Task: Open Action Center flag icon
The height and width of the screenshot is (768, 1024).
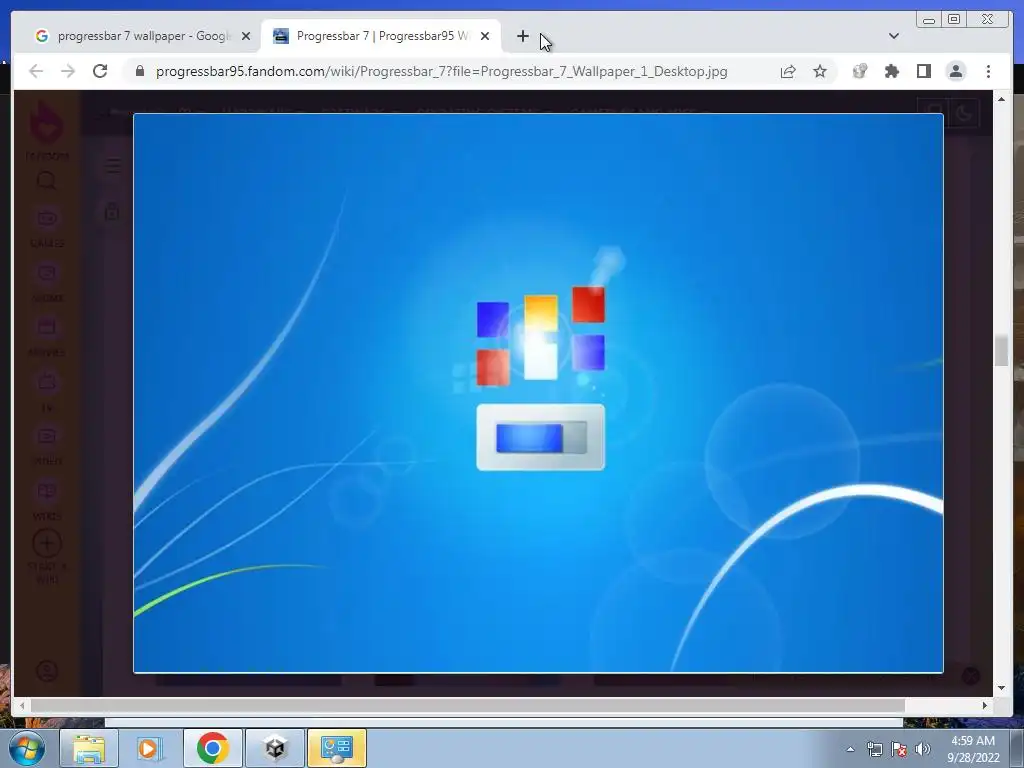Action: click(x=899, y=749)
